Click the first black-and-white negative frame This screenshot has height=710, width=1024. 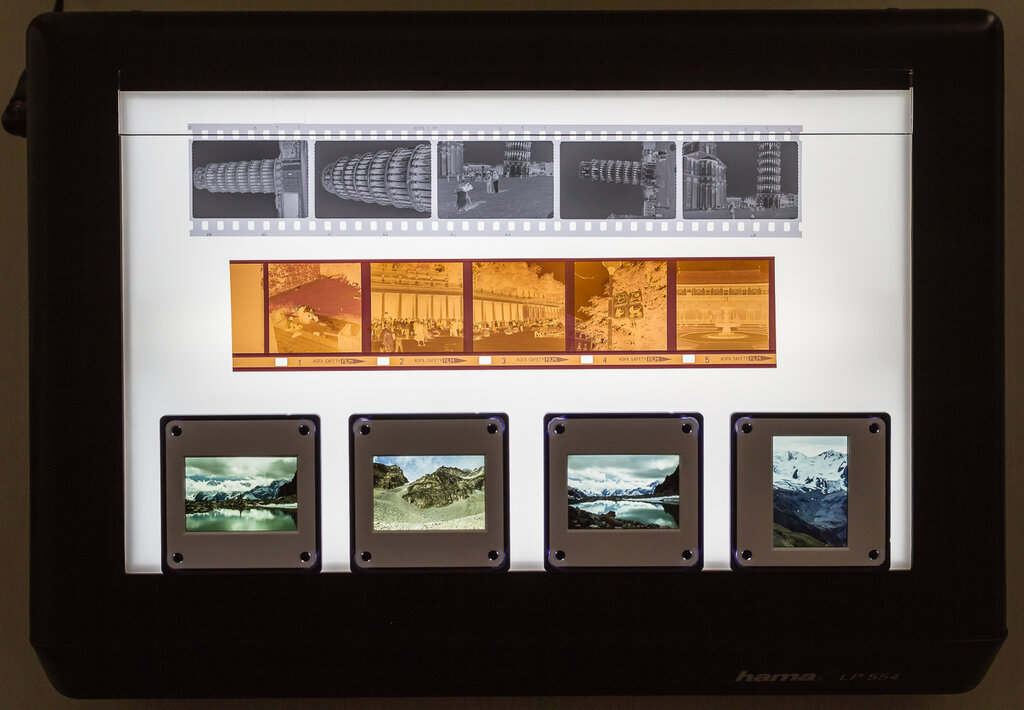click(250, 180)
